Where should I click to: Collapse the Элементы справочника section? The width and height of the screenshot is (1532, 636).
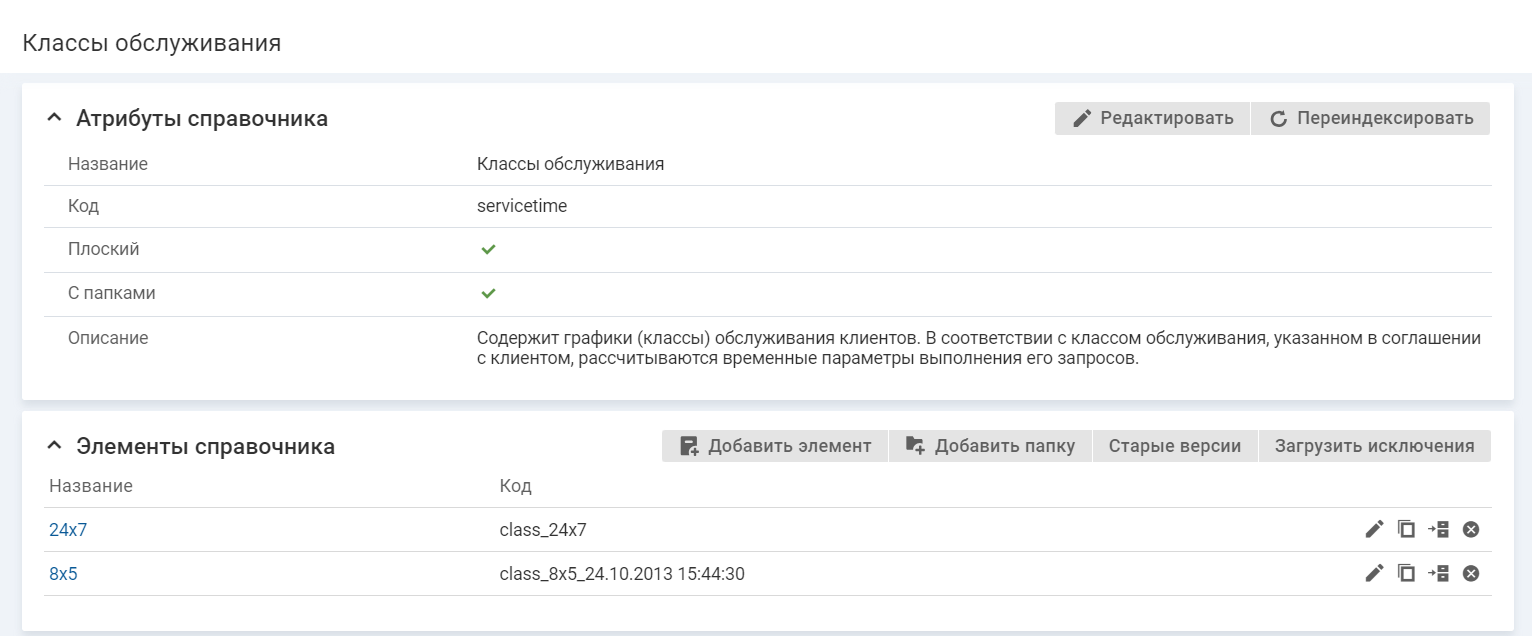[55, 446]
